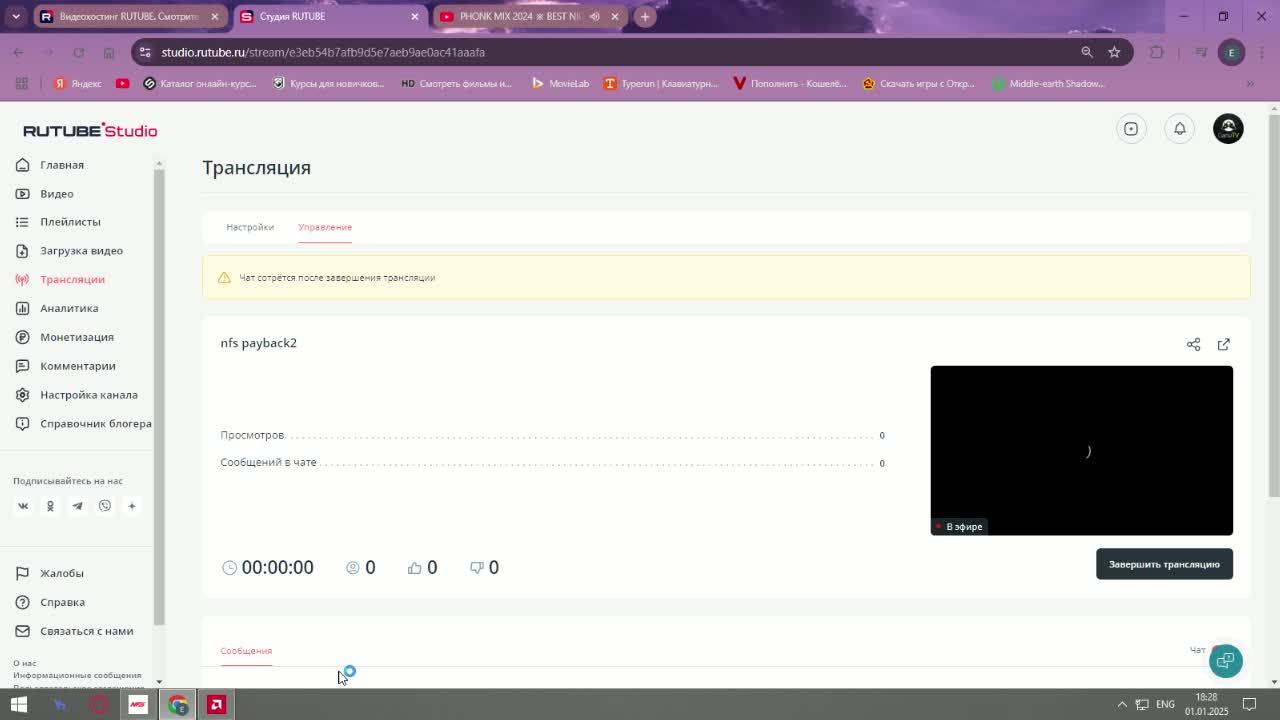This screenshot has height=720, width=1280.
Task: Open Windows Start menu
Action: click(x=19, y=705)
